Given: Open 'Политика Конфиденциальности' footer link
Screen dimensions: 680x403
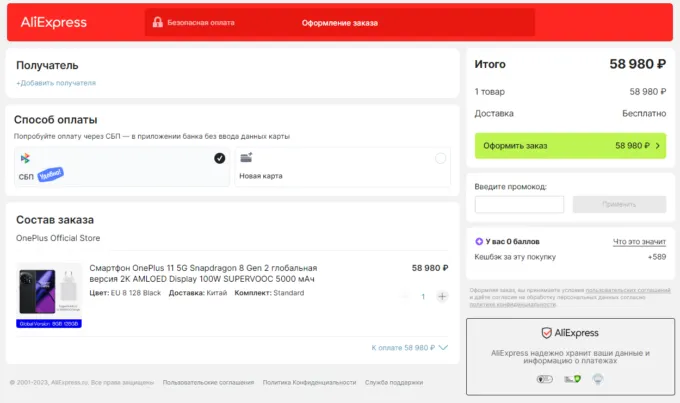Looking at the screenshot, I should tap(309, 383).
